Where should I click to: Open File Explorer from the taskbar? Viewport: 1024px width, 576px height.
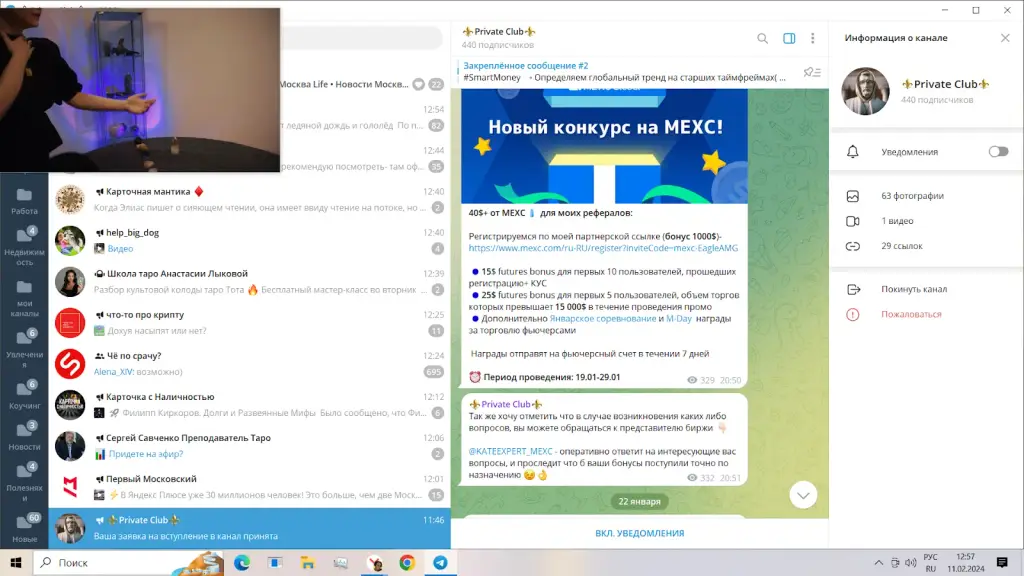(308, 562)
